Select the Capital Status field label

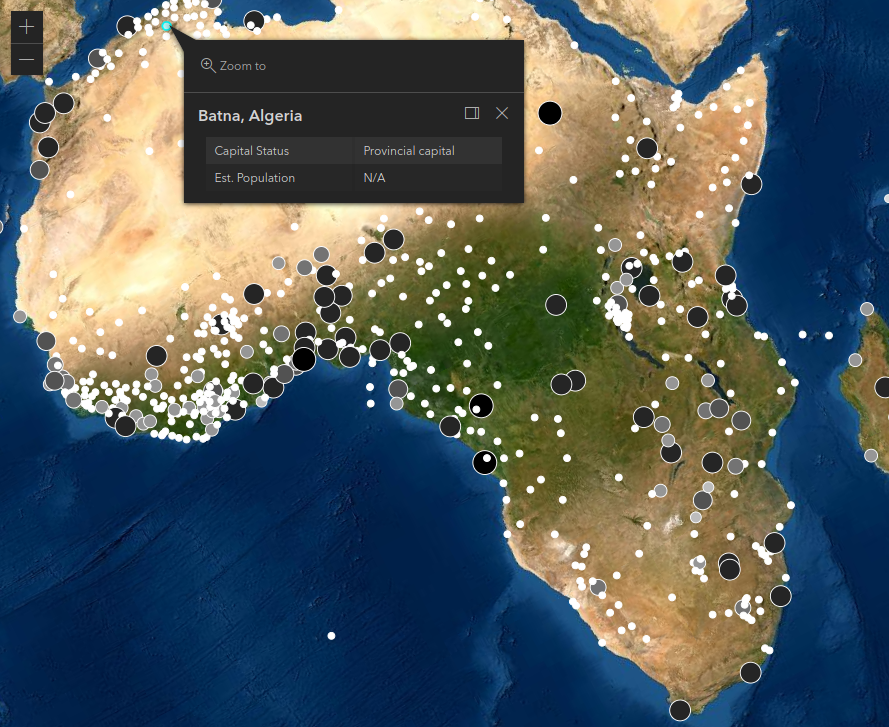click(252, 151)
